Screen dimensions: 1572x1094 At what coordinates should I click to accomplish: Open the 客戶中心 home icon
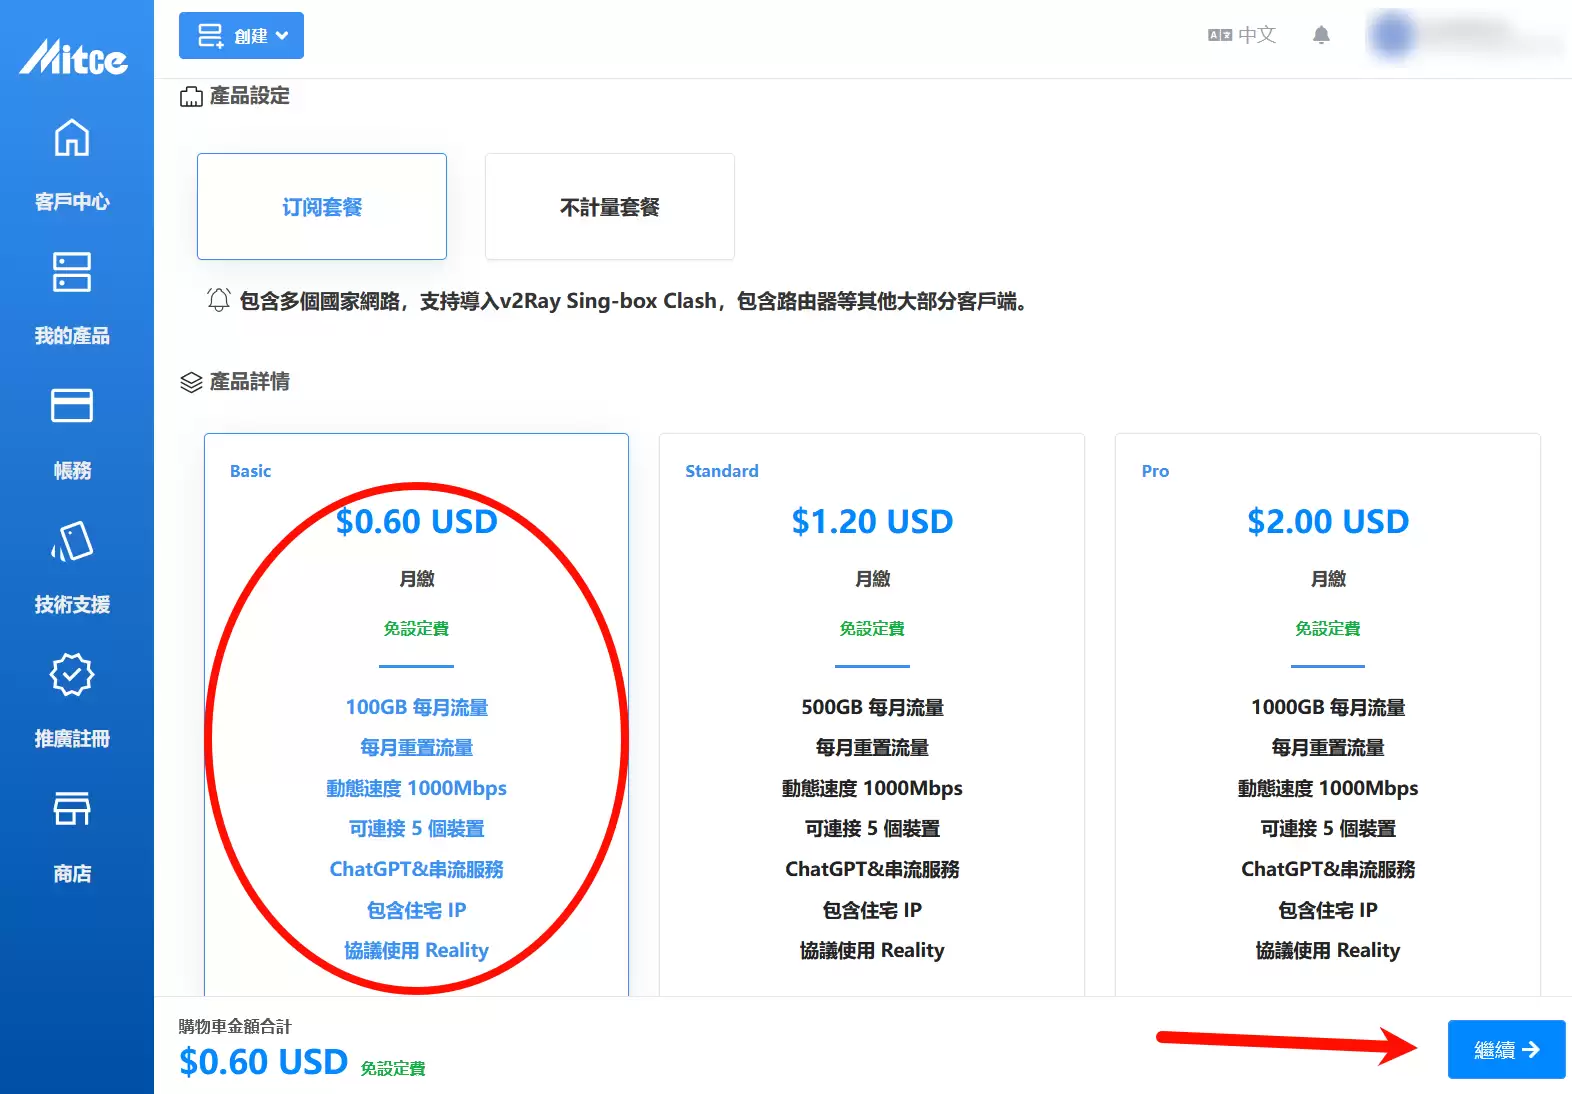tap(72, 138)
